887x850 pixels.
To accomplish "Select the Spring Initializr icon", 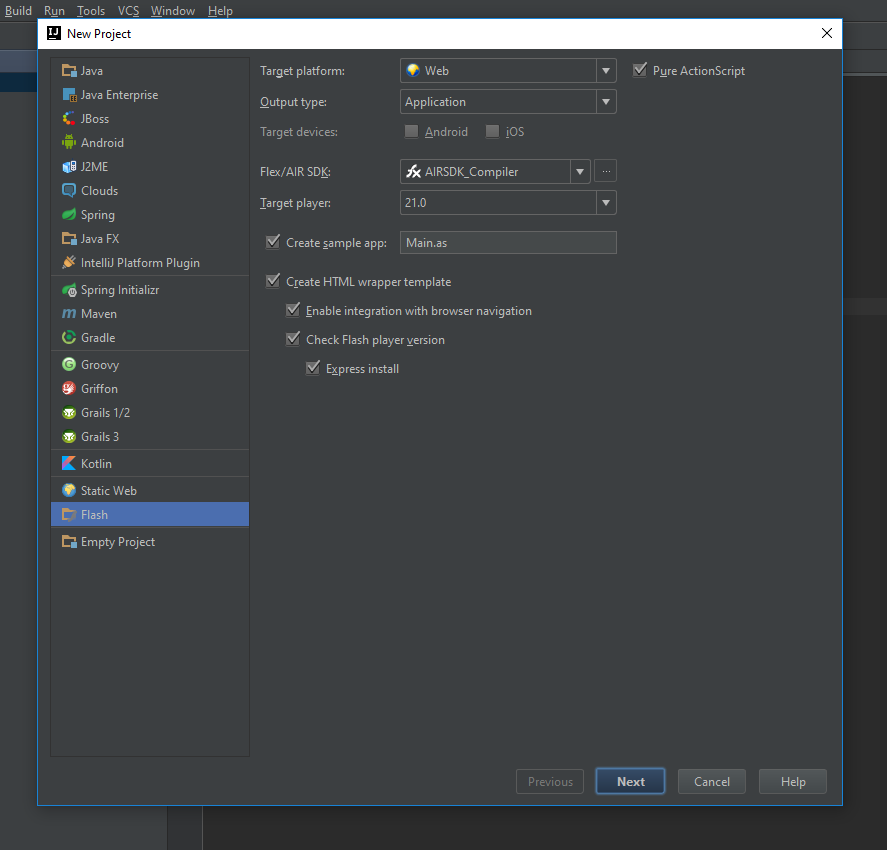I will 69,290.
